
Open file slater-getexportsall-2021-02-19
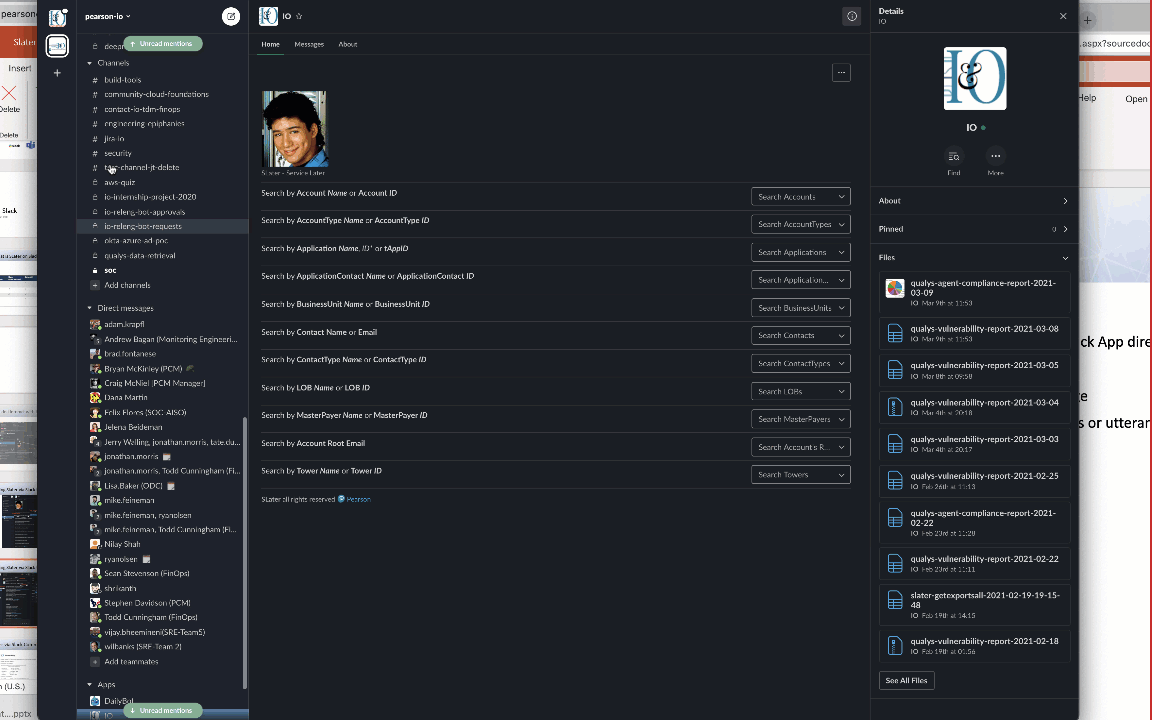point(974,605)
